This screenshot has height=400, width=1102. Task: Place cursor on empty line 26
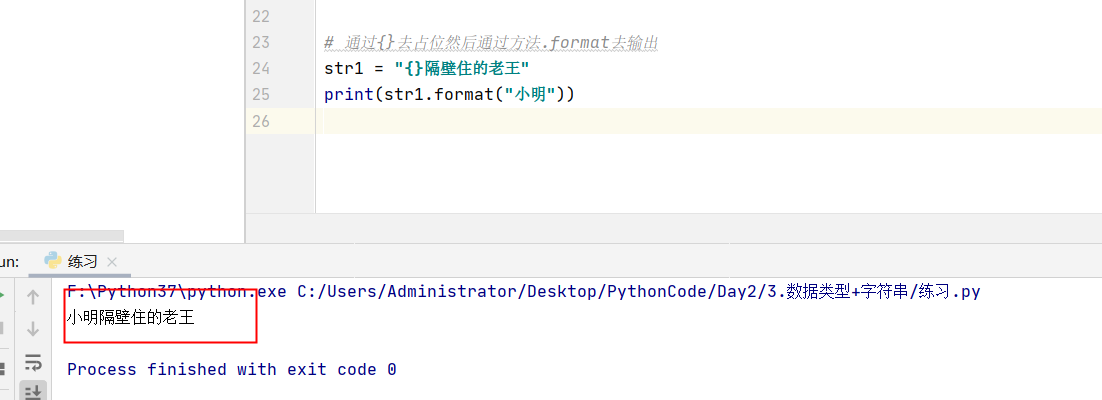[x=708, y=121]
